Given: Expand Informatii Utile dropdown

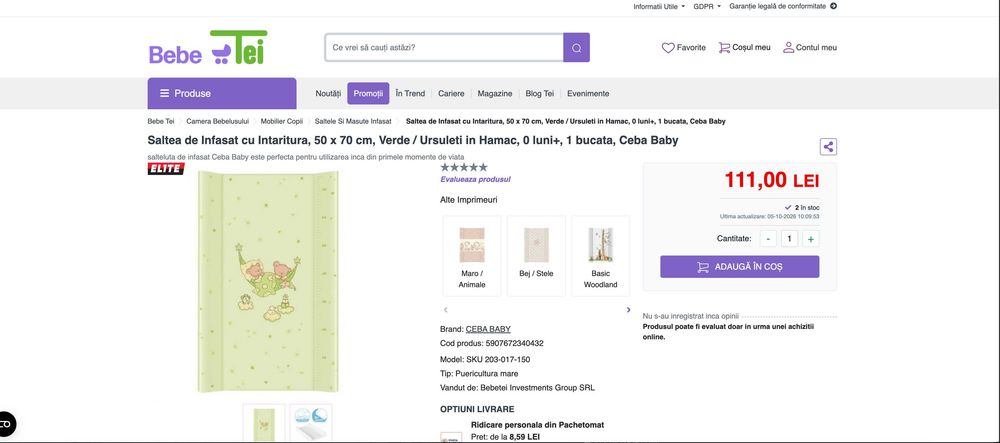Looking at the screenshot, I should tap(659, 6).
